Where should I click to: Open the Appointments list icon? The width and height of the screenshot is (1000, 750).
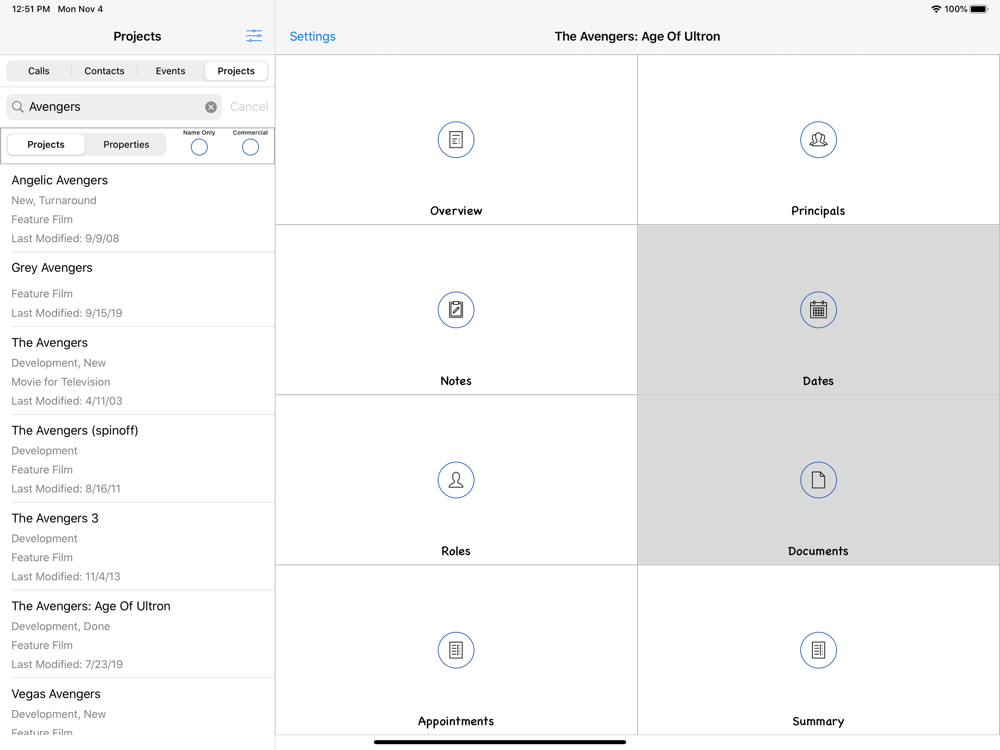click(x=456, y=650)
